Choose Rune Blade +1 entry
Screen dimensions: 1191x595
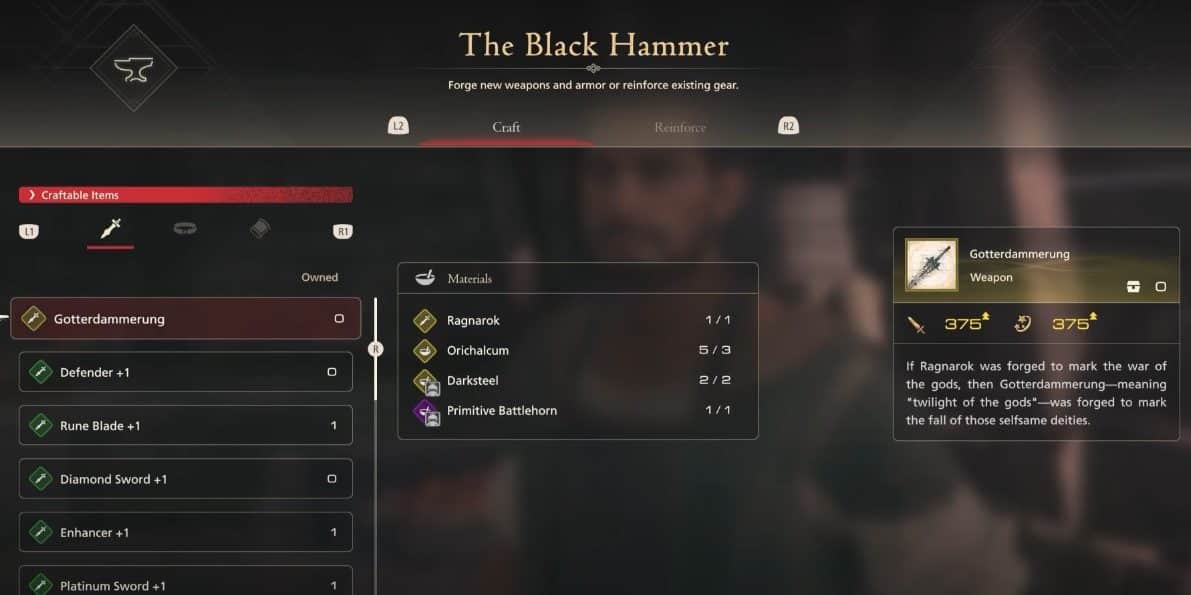pyautogui.click(x=185, y=426)
